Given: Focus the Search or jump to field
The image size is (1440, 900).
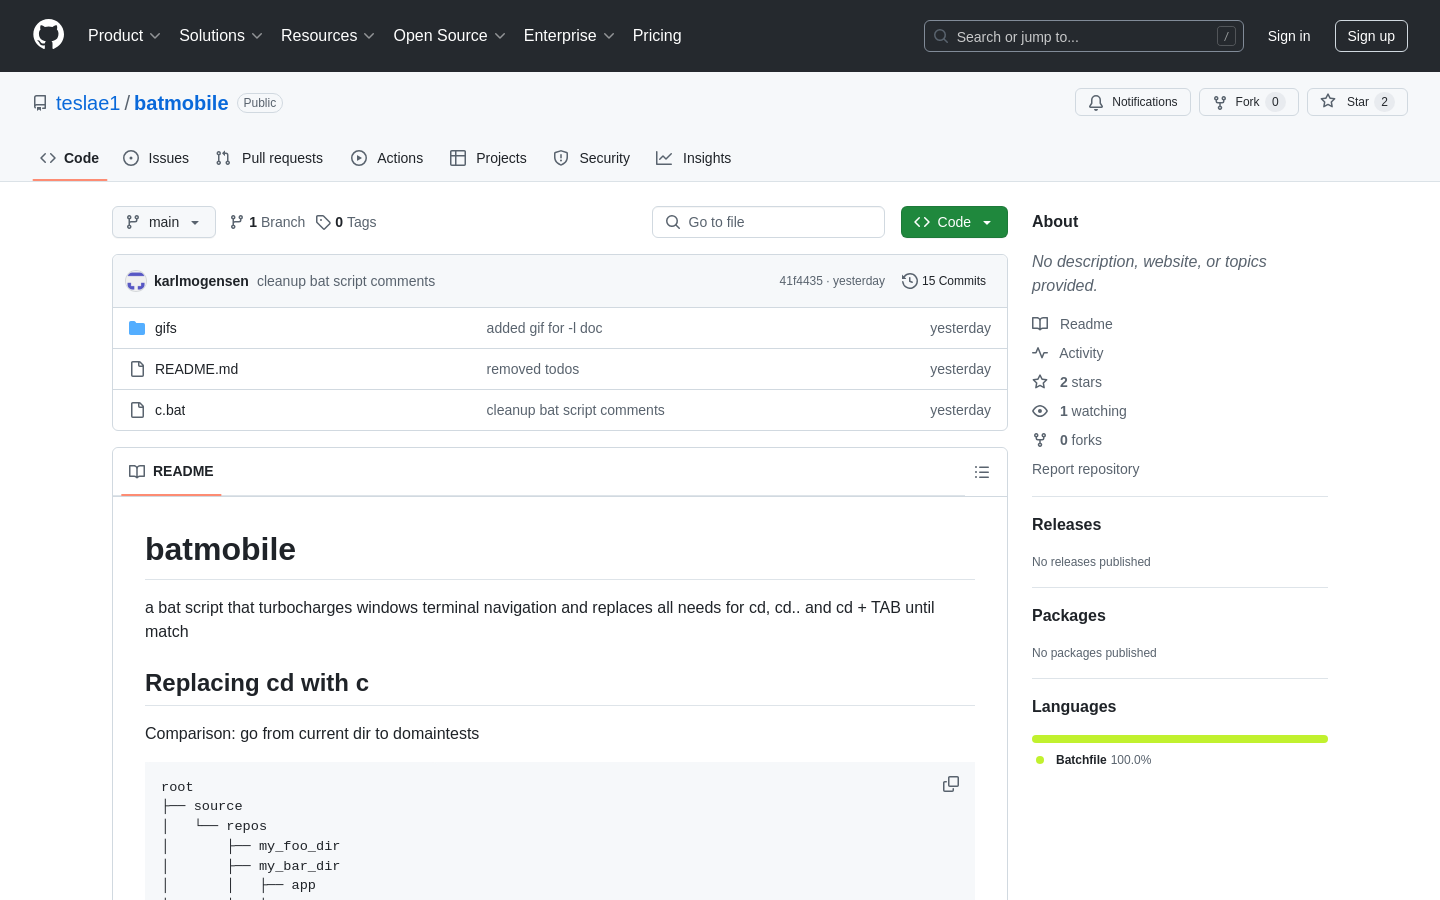Looking at the screenshot, I should pos(1084,36).
